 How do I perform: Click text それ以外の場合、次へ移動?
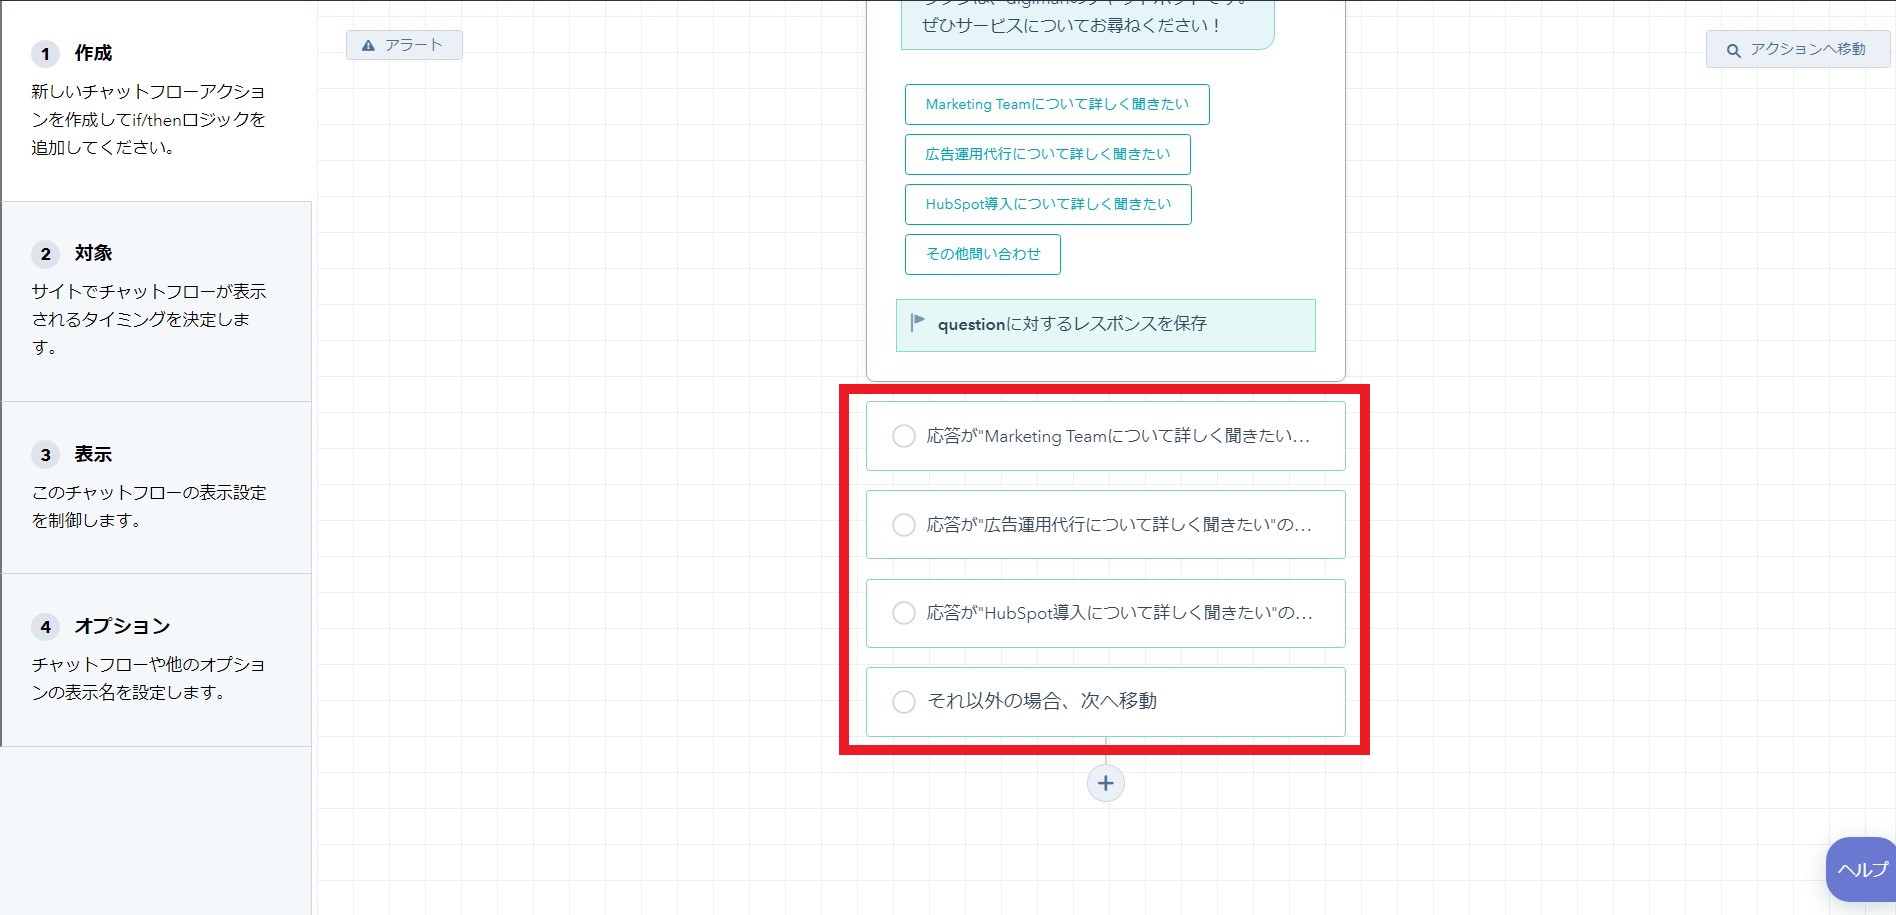click(x=1042, y=701)
